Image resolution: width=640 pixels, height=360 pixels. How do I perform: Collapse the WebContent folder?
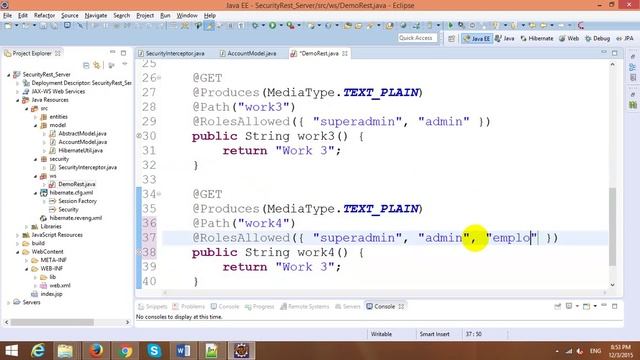pos(18,252)
